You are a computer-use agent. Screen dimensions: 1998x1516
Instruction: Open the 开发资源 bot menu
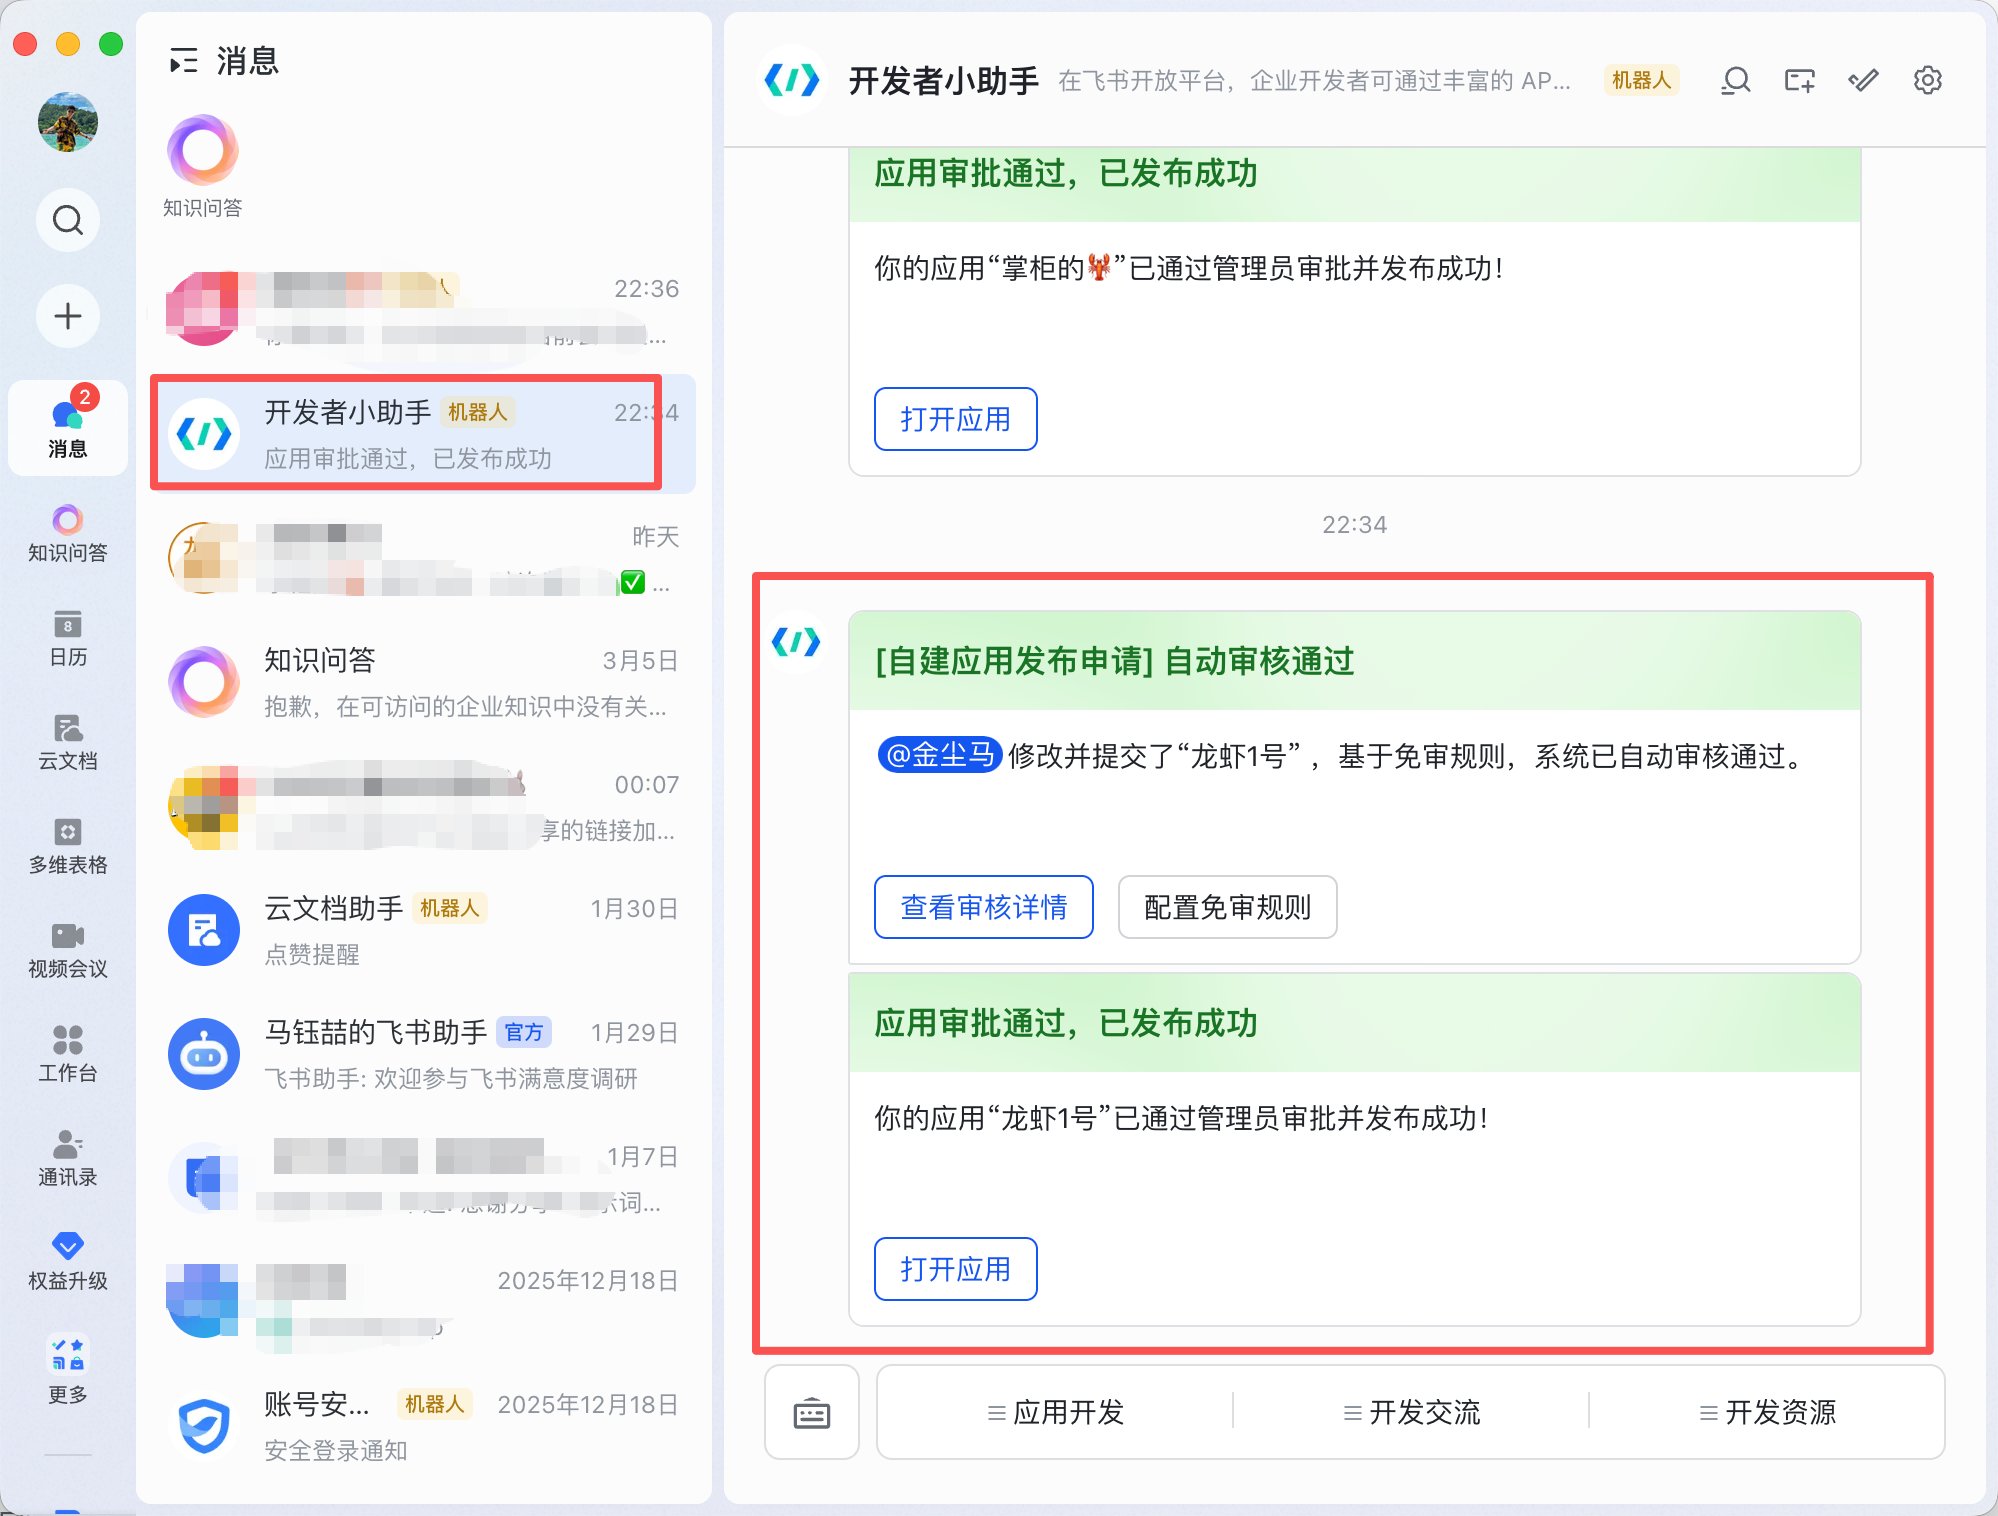[x=1768, y=1412]
